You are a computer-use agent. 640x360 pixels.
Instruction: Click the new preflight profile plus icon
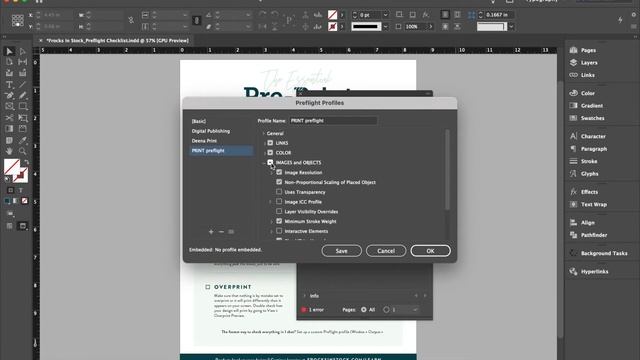211,232
